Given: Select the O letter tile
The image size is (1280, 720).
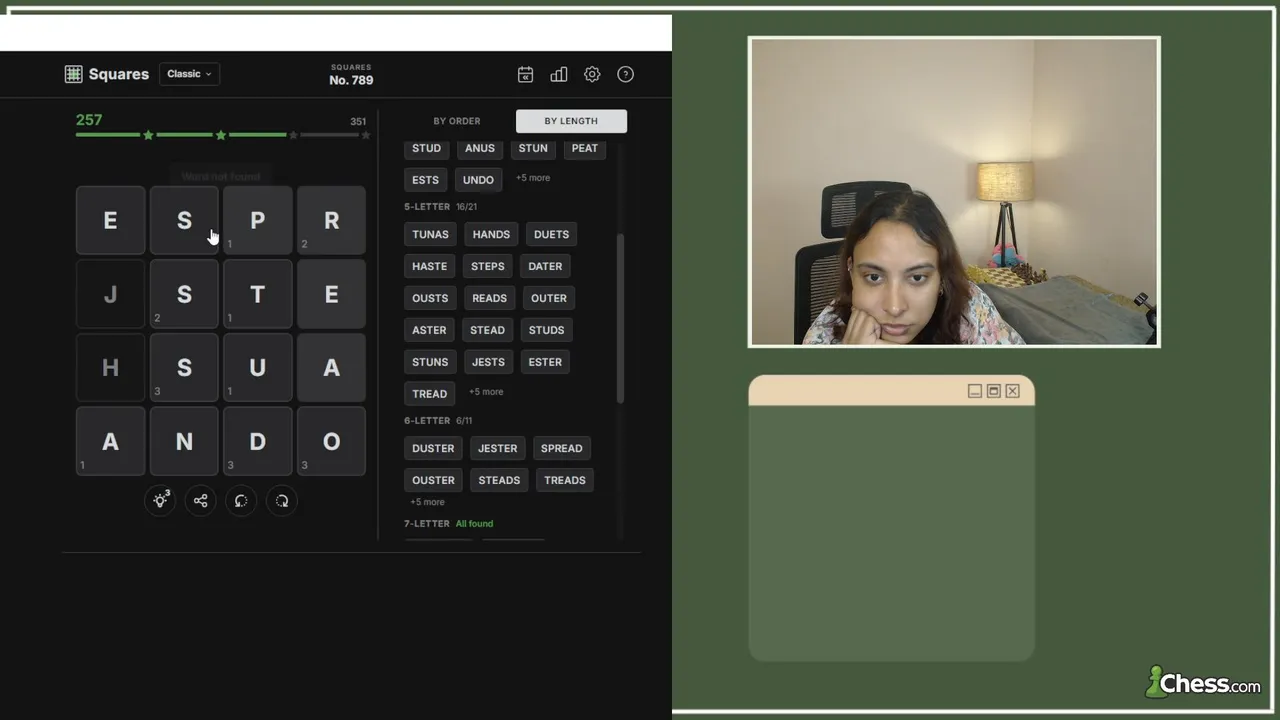Looking at the screenshot, I should click(x=331, y=441).
